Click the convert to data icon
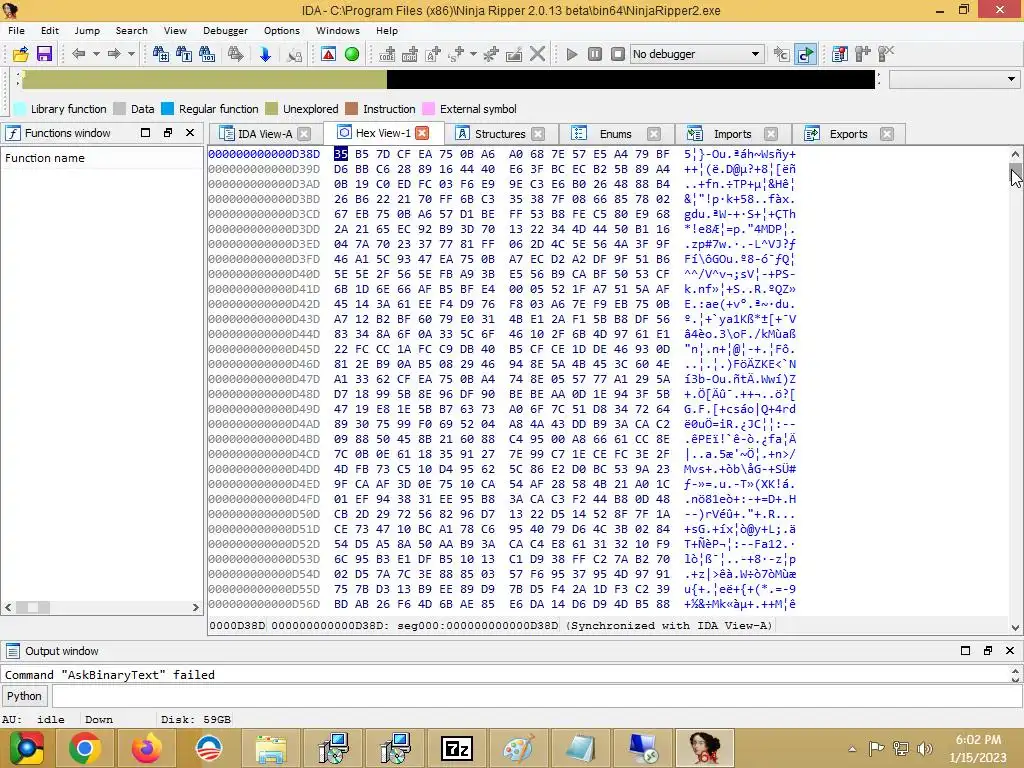The image size is (1024, 768). point(410,54)
